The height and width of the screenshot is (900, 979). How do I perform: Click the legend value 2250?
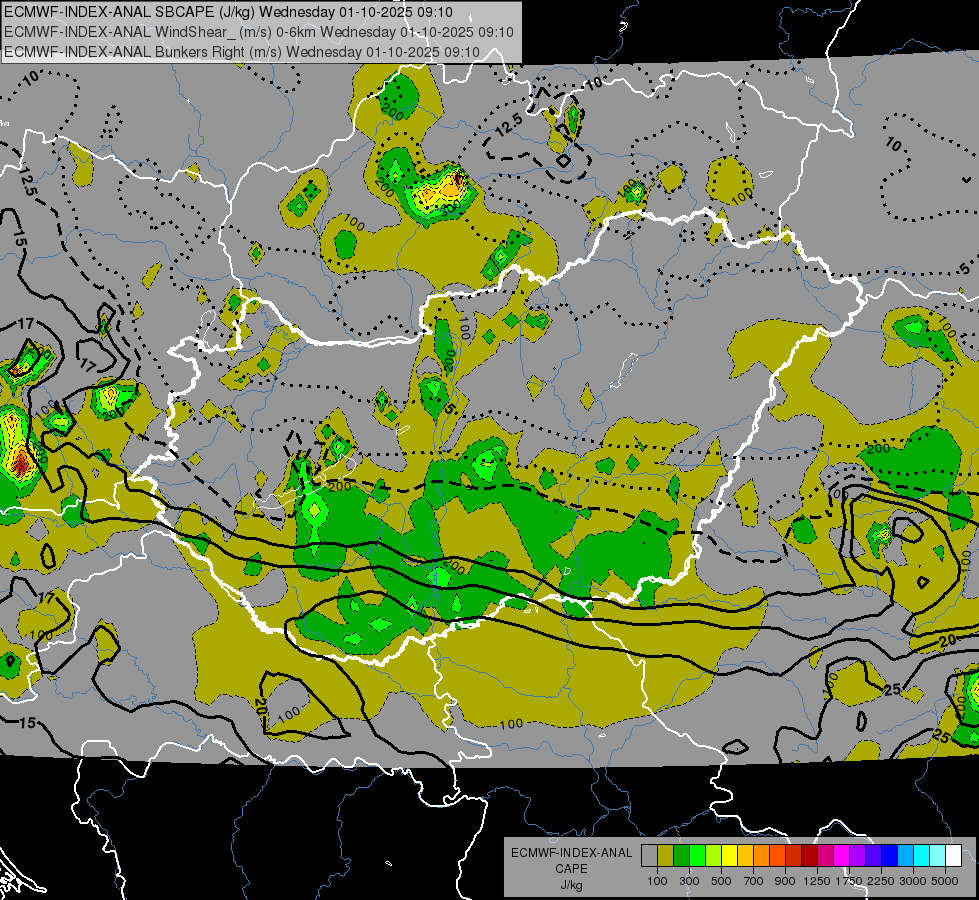[881, 881]
